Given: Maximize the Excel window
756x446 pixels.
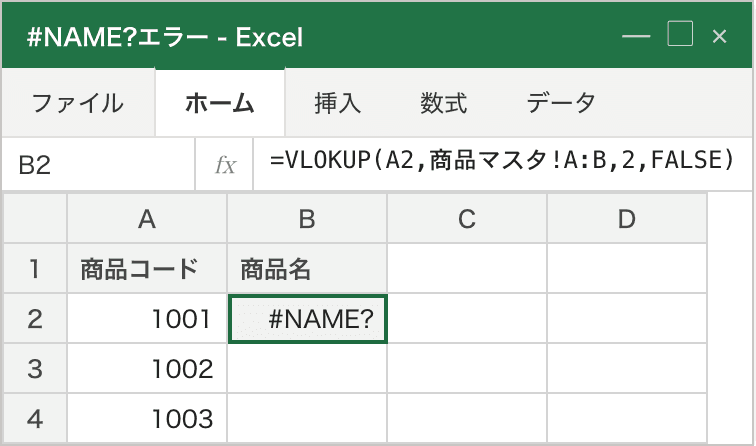Looking at the screenshot, I should [x=680, y=34].
